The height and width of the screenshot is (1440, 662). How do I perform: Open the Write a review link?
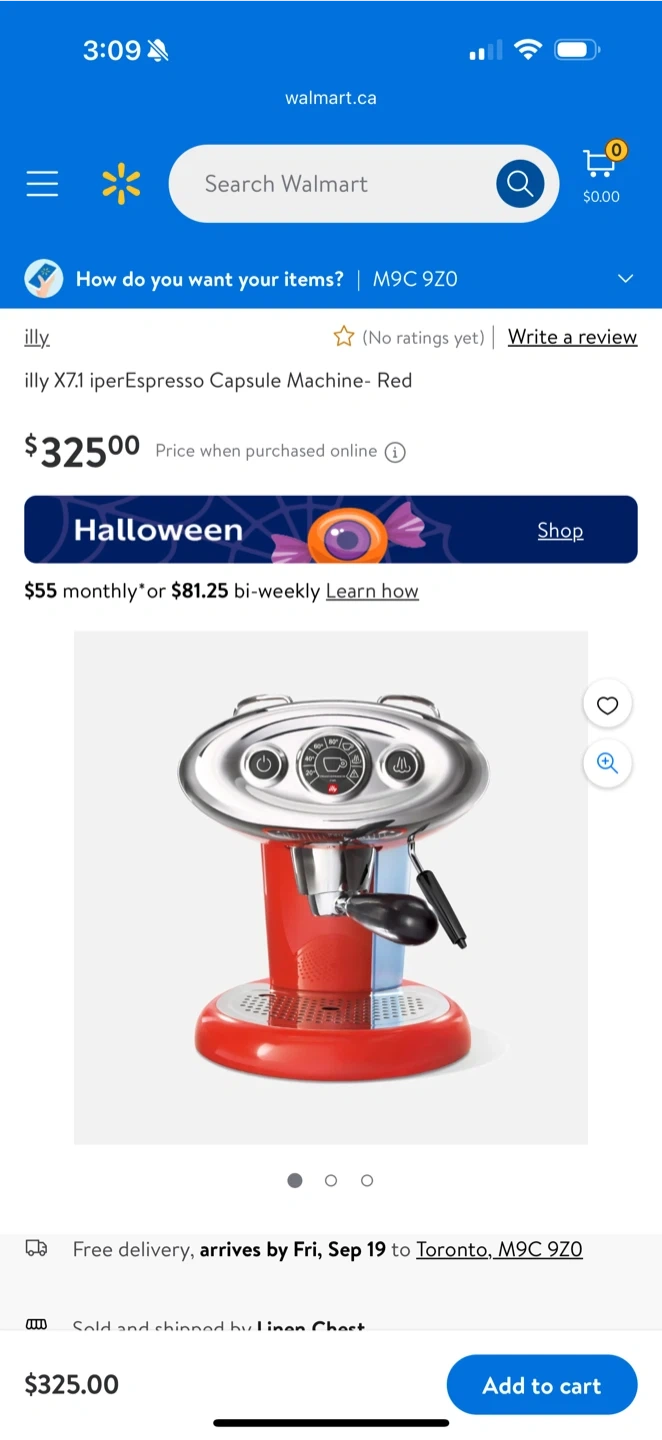[x=572, y=337]
